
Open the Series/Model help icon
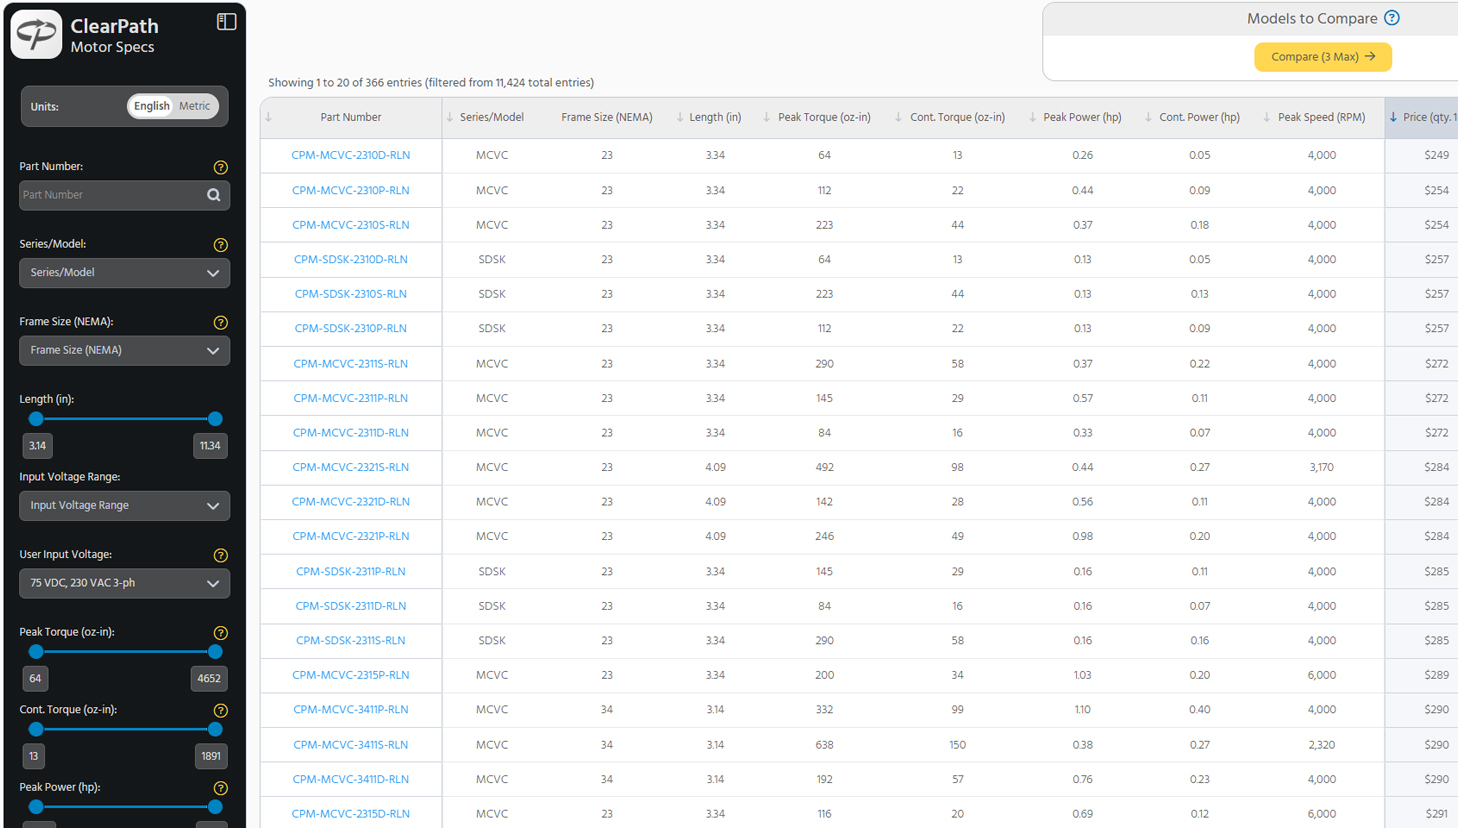pyautogui.click(x=220, y=245)
